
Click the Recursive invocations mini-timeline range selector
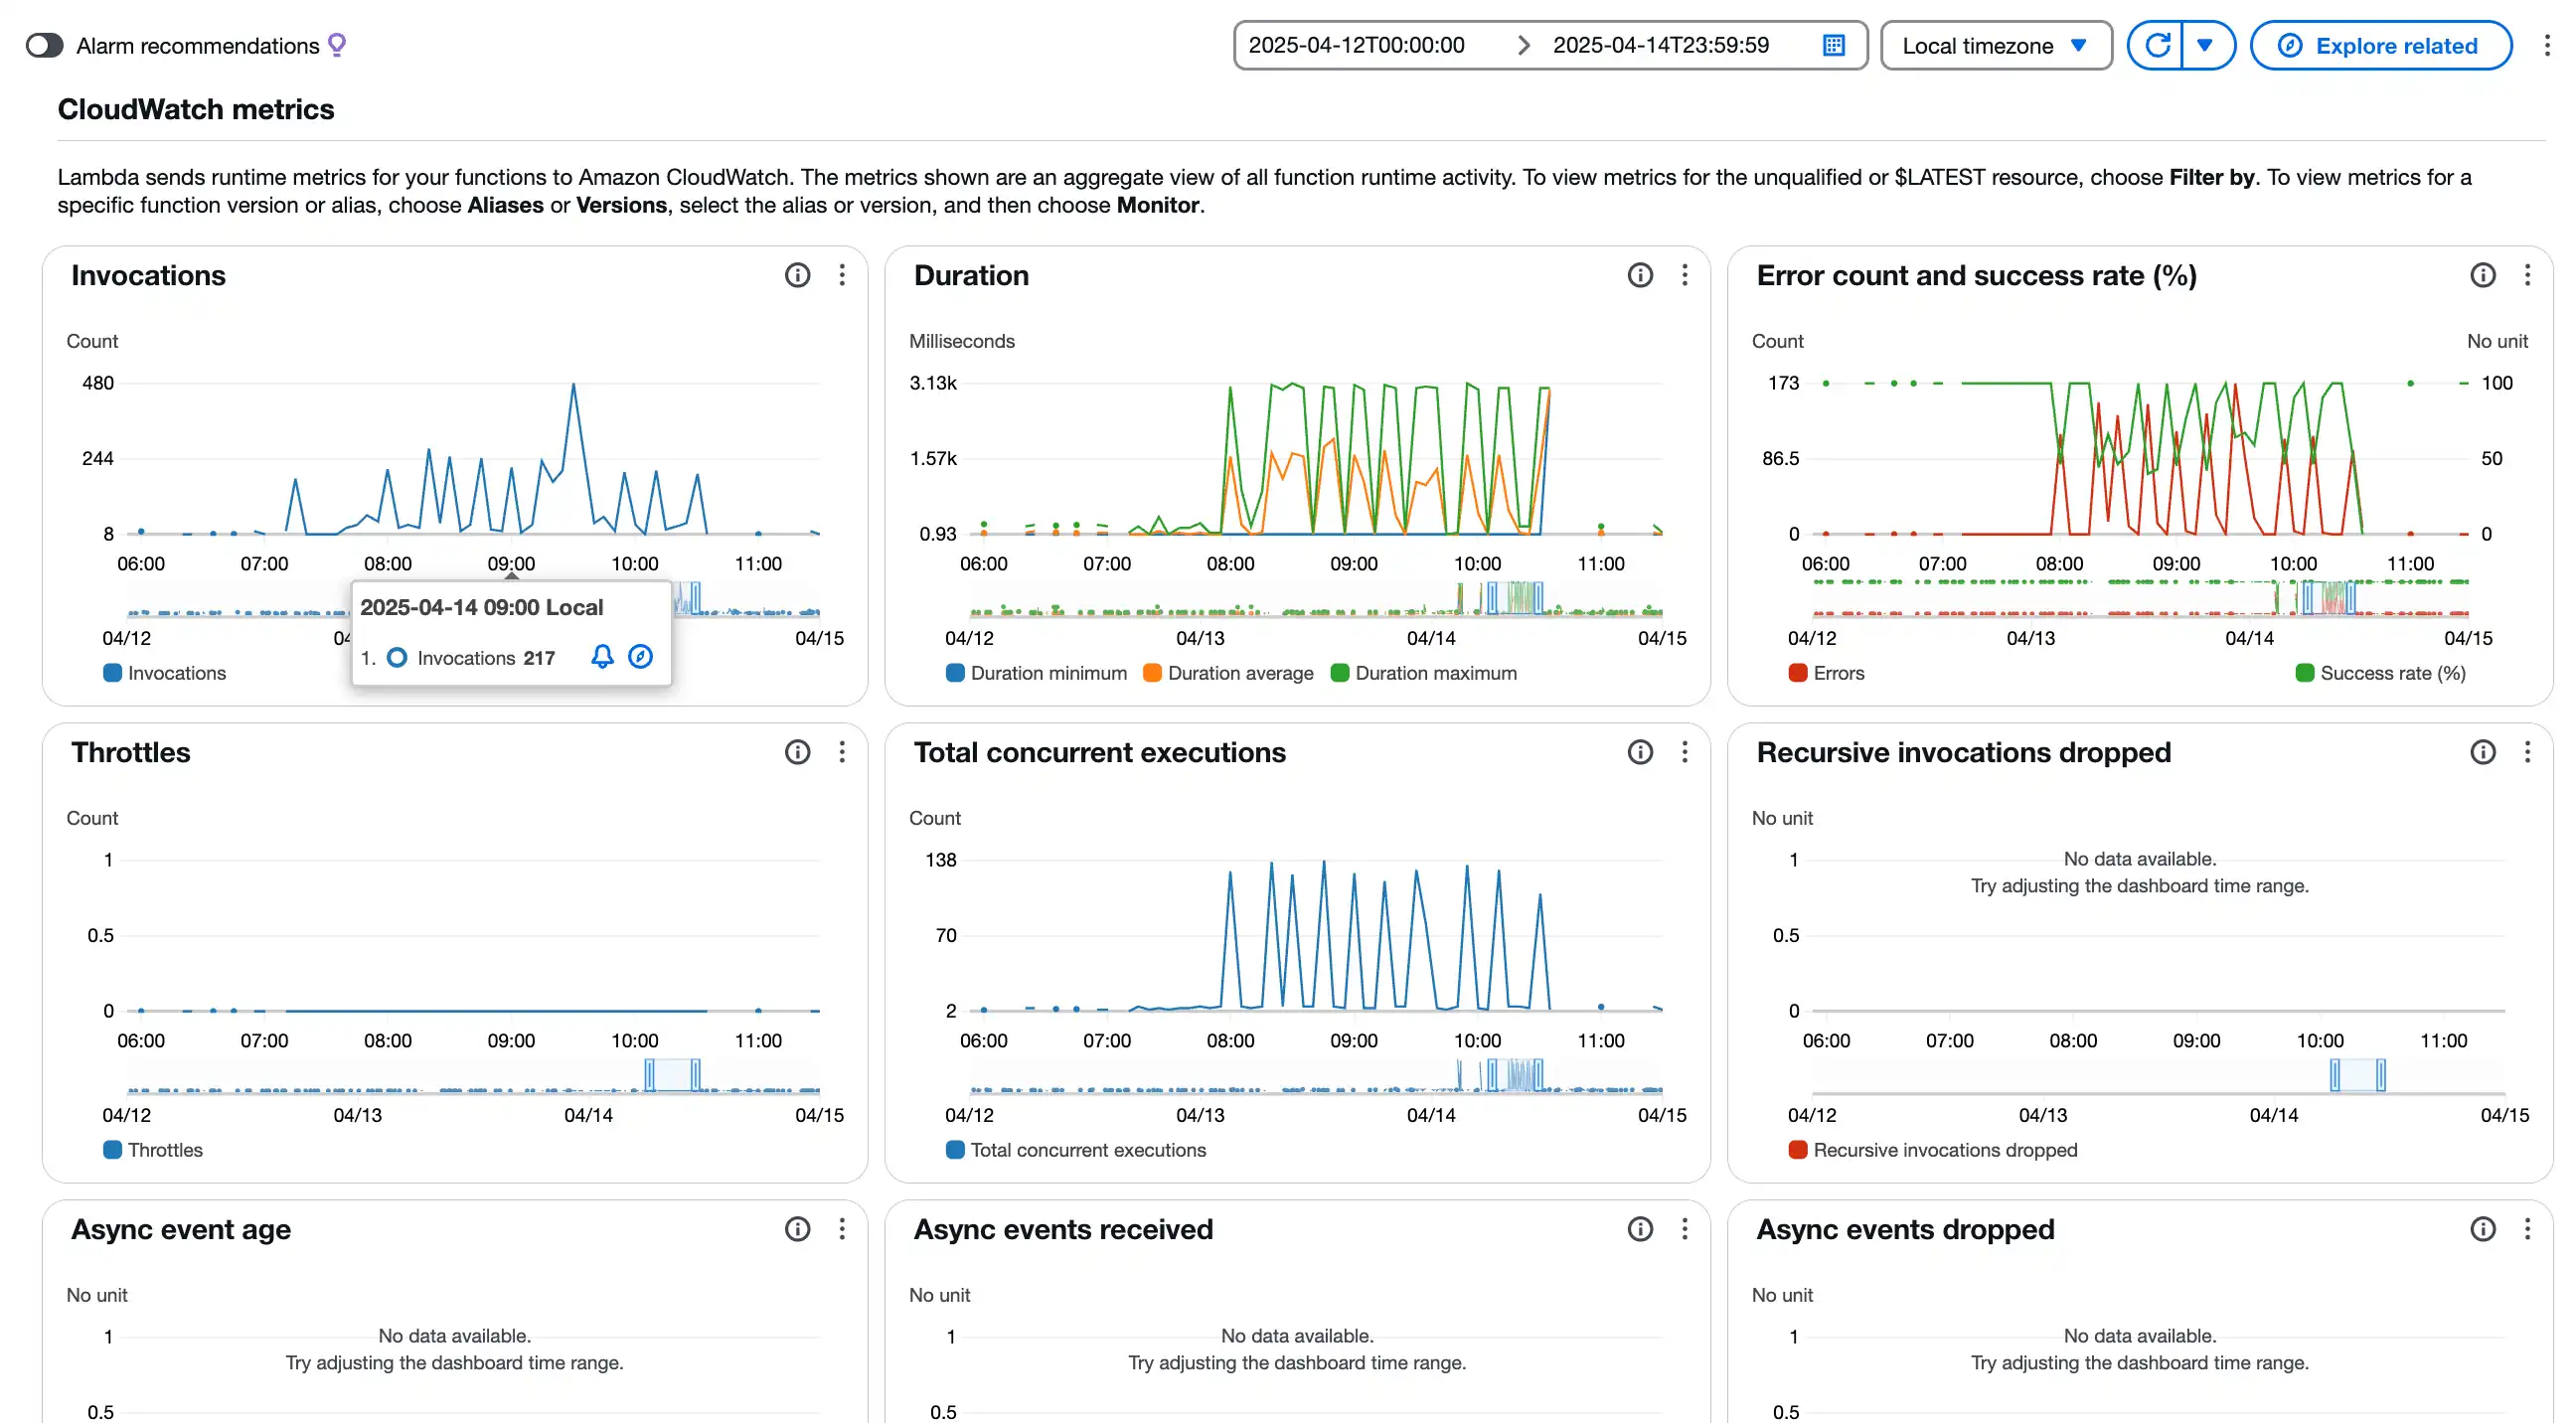[2358, 1075]
